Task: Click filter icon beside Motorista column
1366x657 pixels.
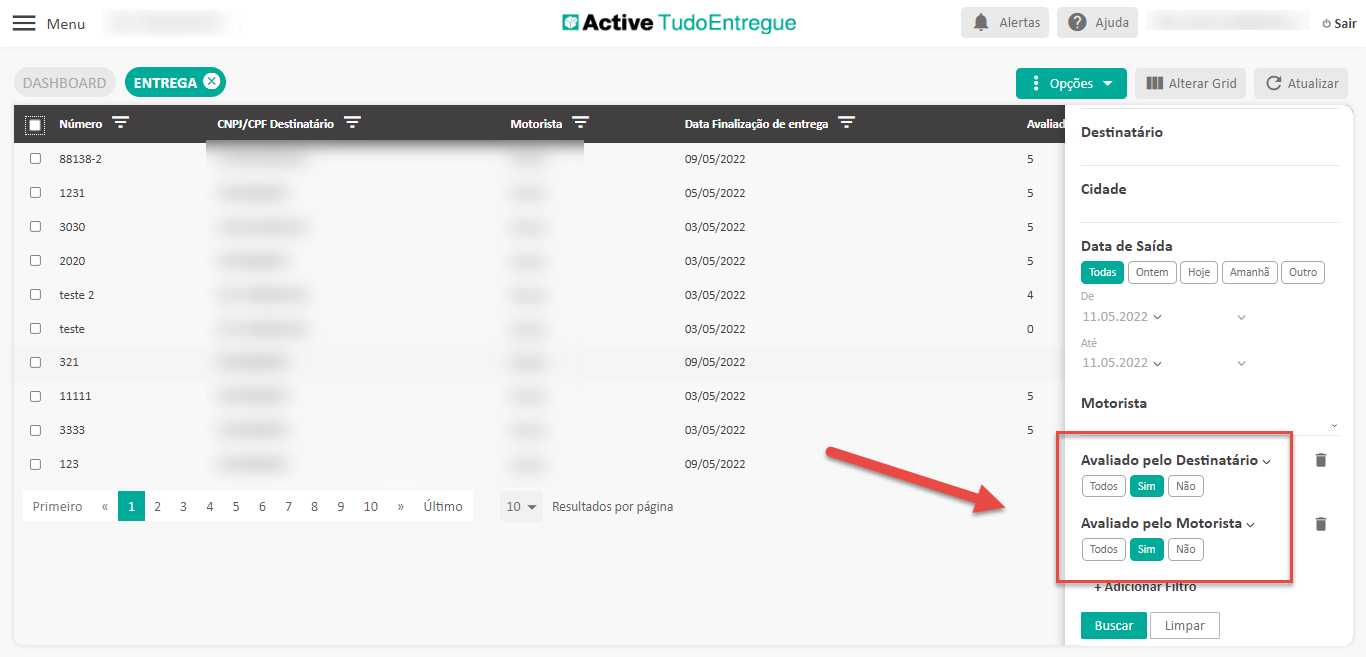Action: coord(580,123)
